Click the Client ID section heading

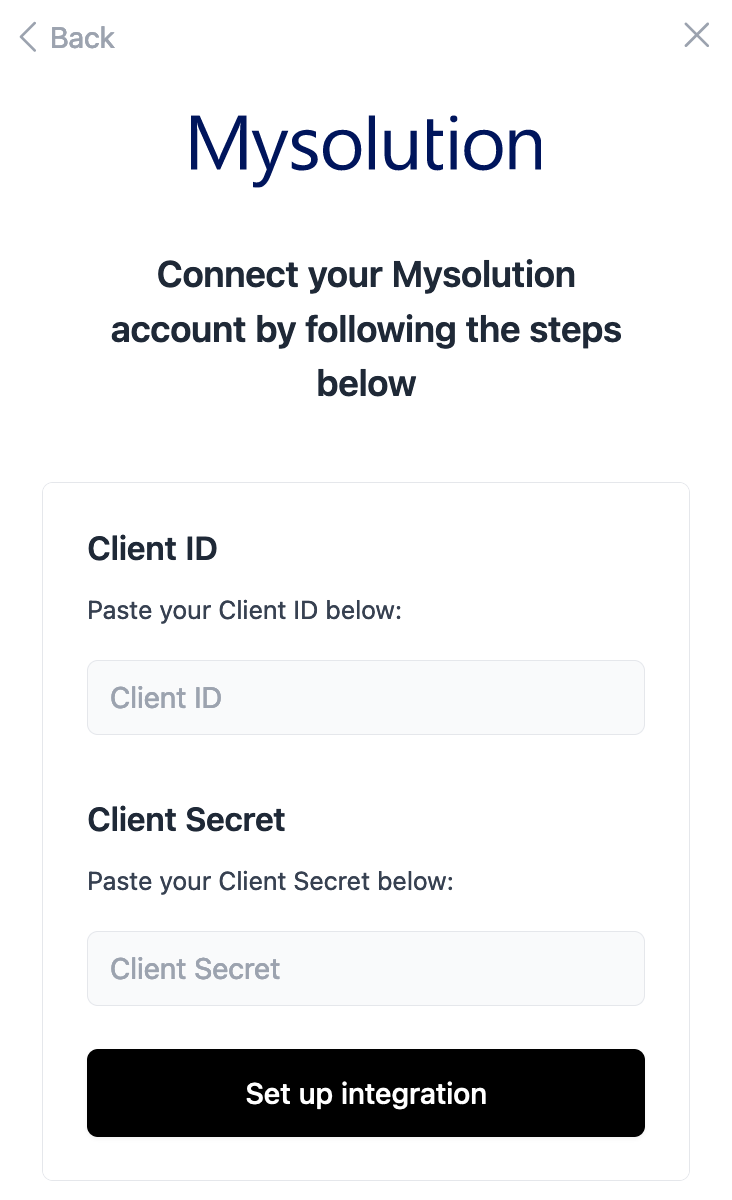pos(152,548)
